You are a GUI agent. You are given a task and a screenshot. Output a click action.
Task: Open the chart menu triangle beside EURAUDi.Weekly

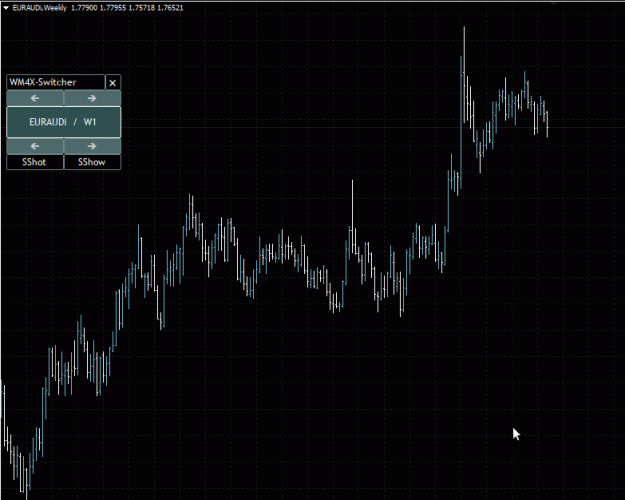pos(6,8)
